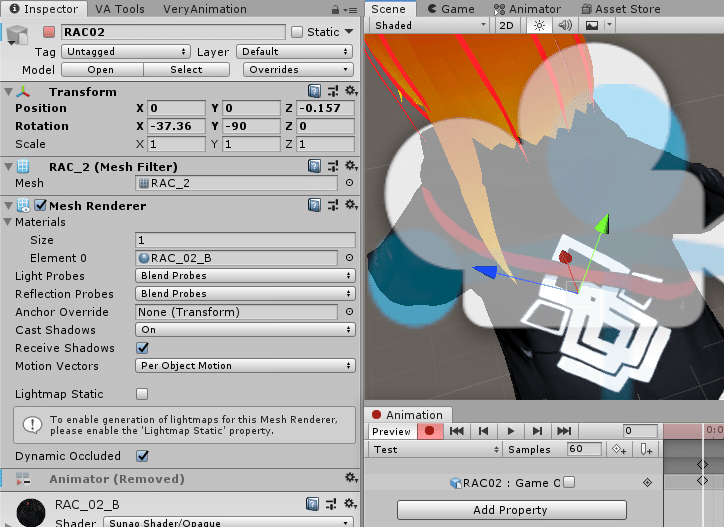Click Position Z value field
This screenshot has height=527, width=724.
click(x=326, y=108)
